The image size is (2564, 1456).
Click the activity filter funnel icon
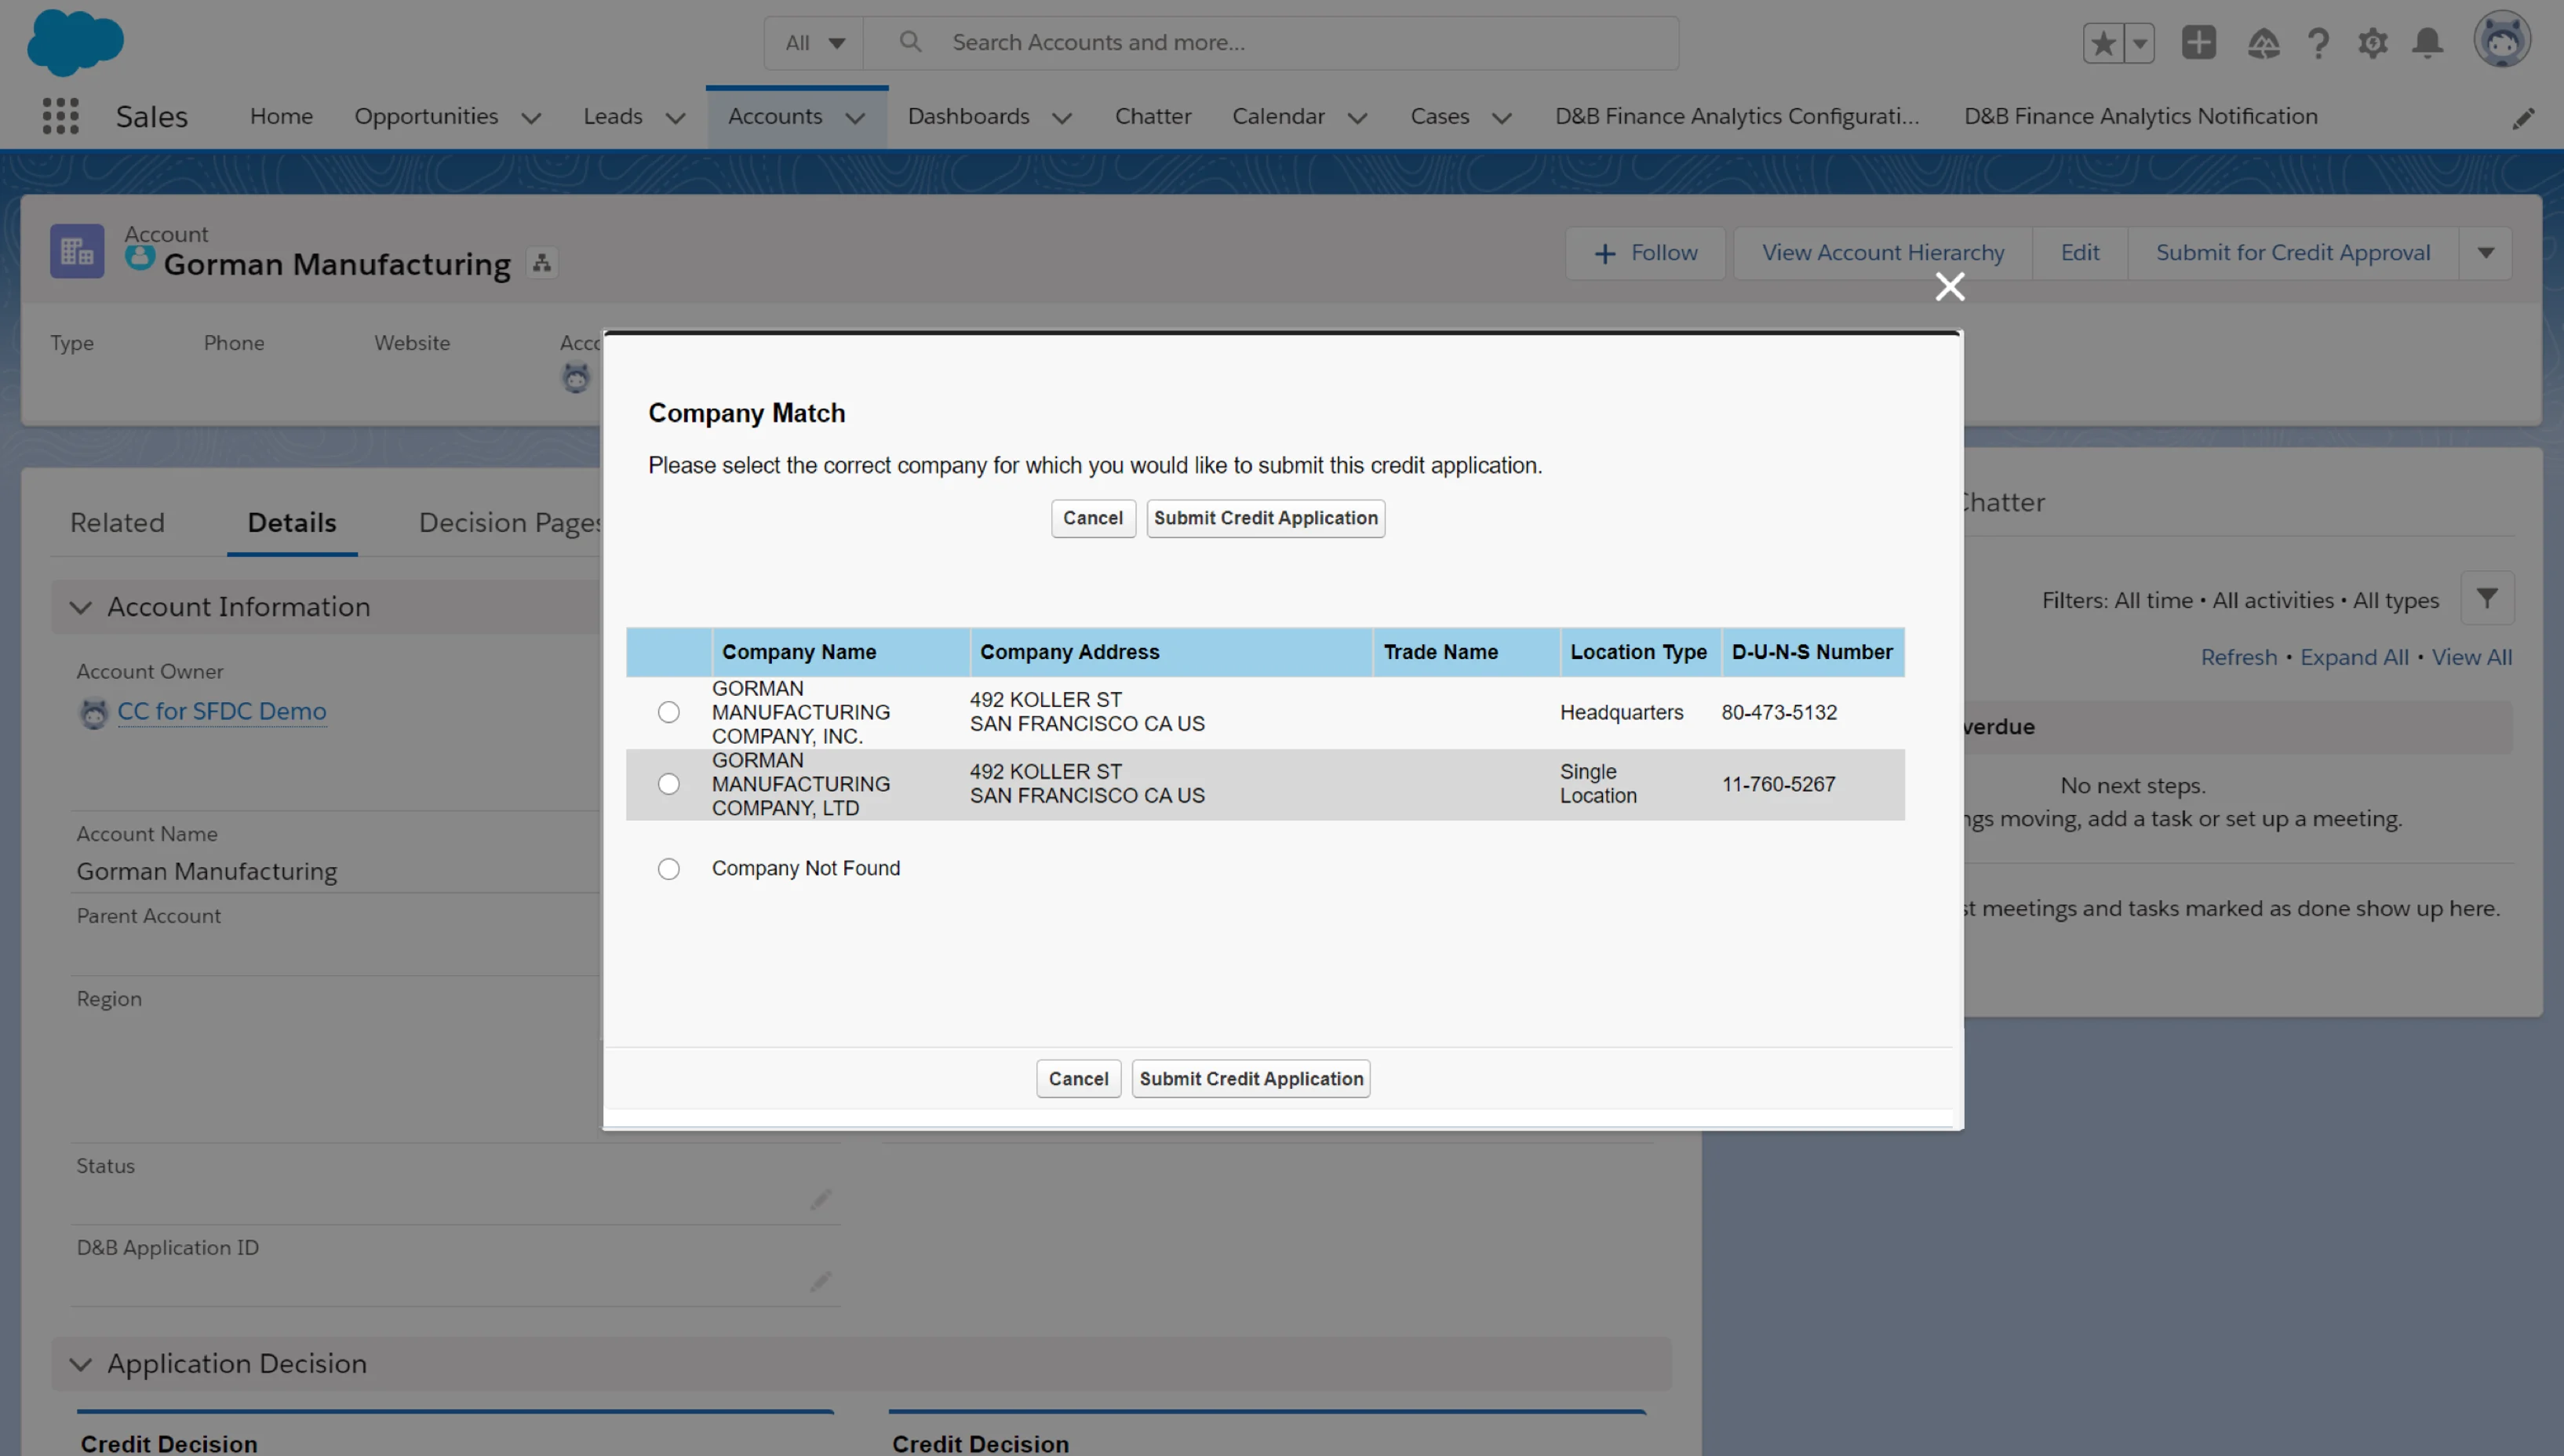pos(2486,598)
